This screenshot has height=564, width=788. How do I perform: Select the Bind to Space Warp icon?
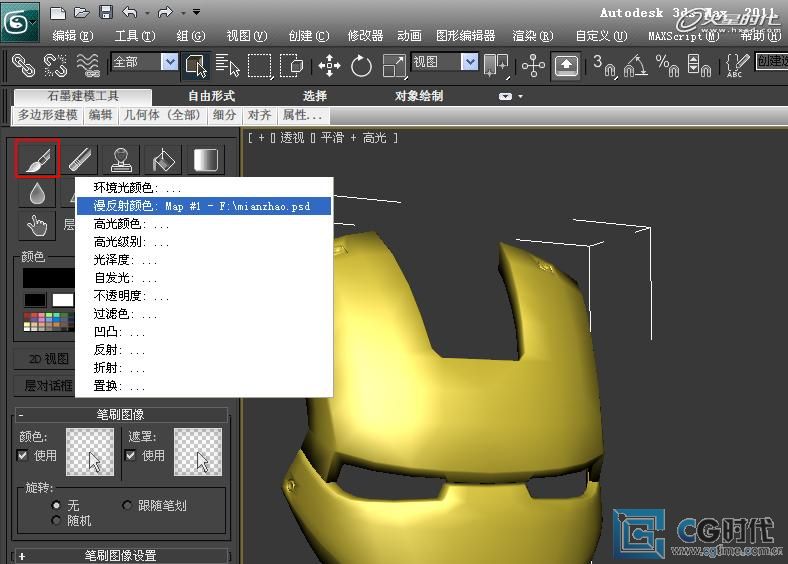point(88,65)
